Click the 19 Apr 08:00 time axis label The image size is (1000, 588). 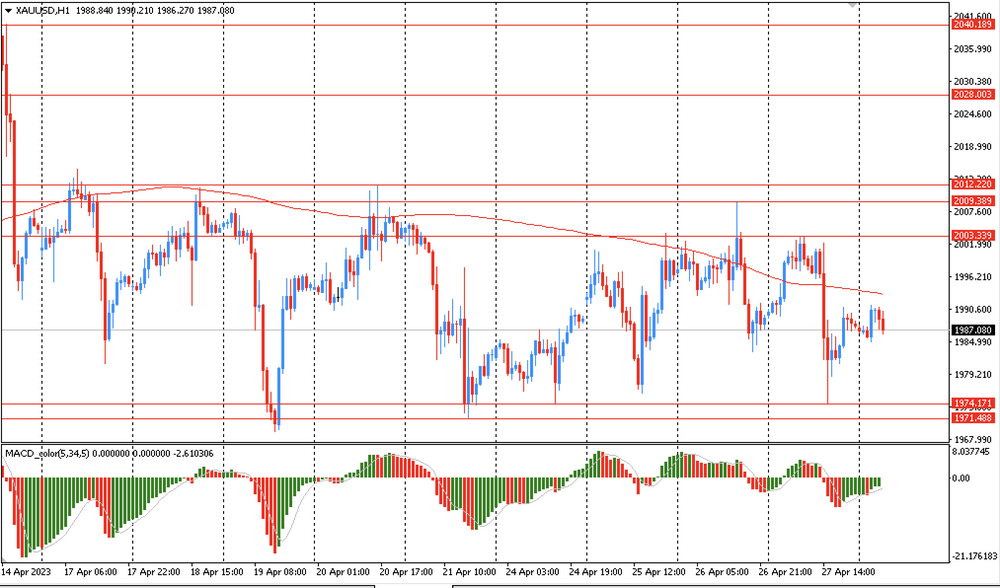279,571
